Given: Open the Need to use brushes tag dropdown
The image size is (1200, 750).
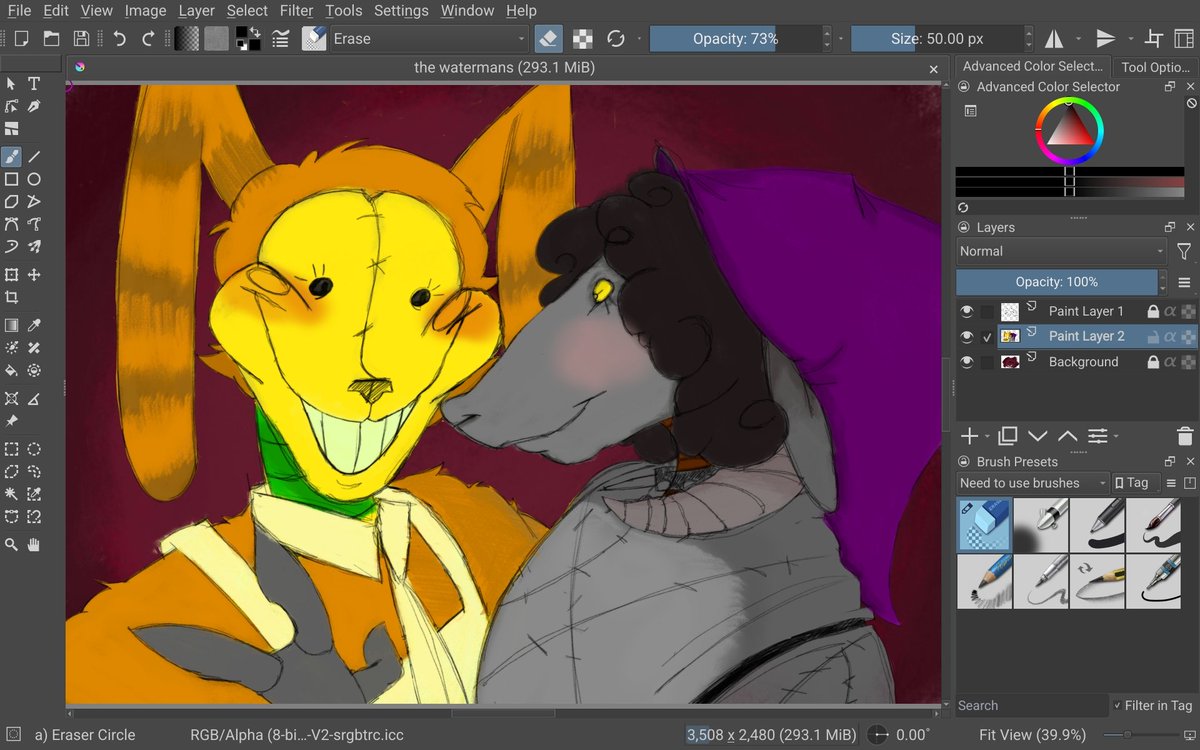Looking at the screenshot, I should click(x=1033, y=483).
